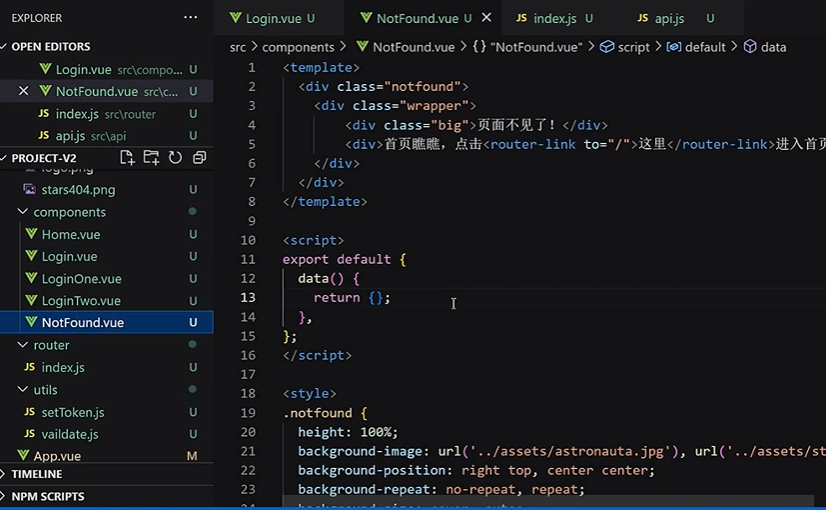
Task: Click "NotFound.vue" braces breadcrumb item
Action: tap(527, 47)
